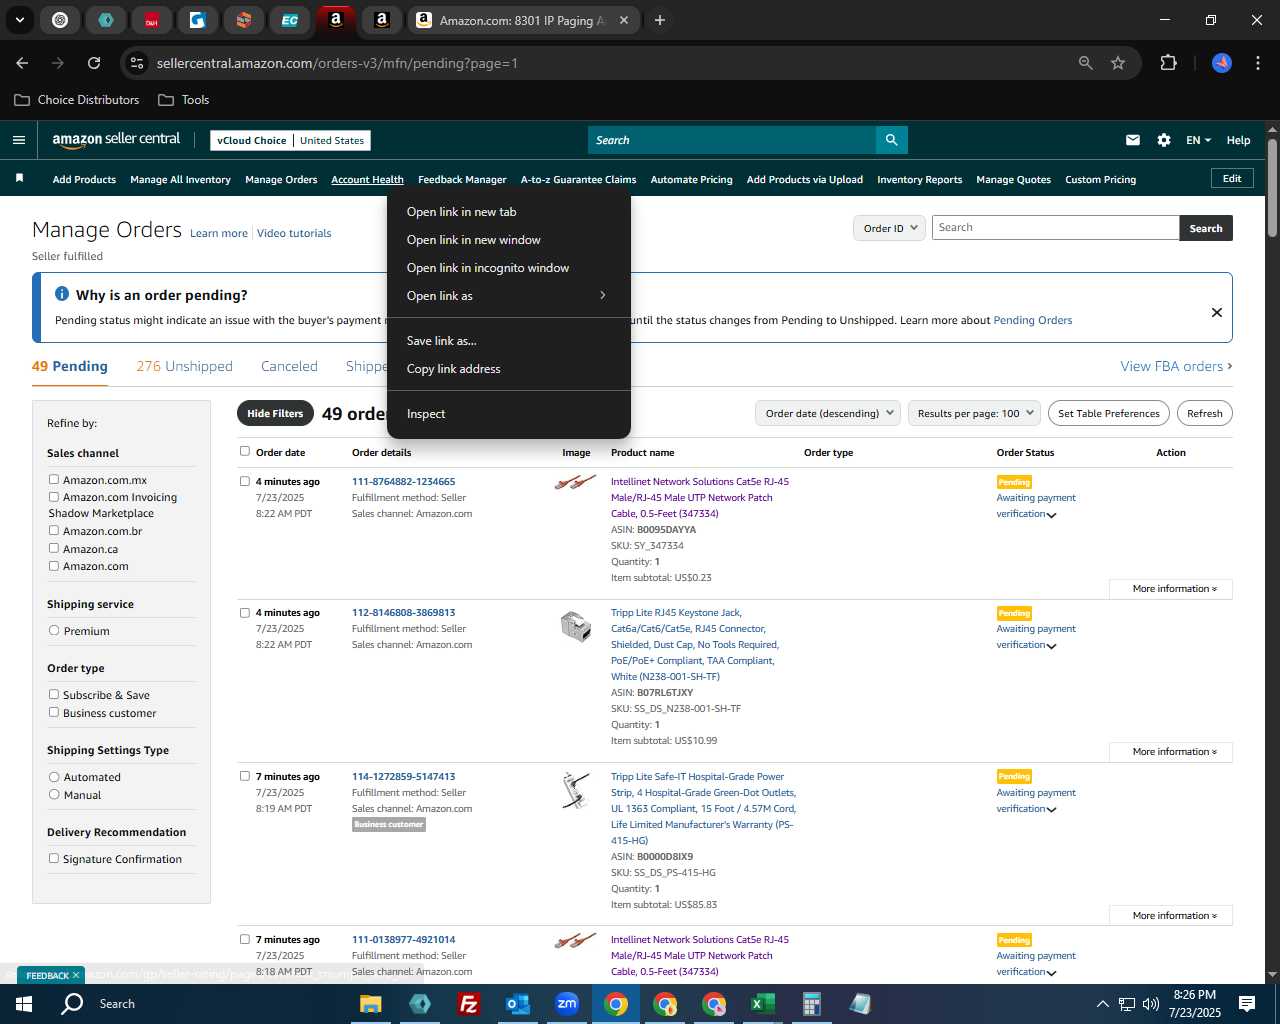
Task: Expand More information for order 111-8764882-1234665
Action: [1171, 589]
